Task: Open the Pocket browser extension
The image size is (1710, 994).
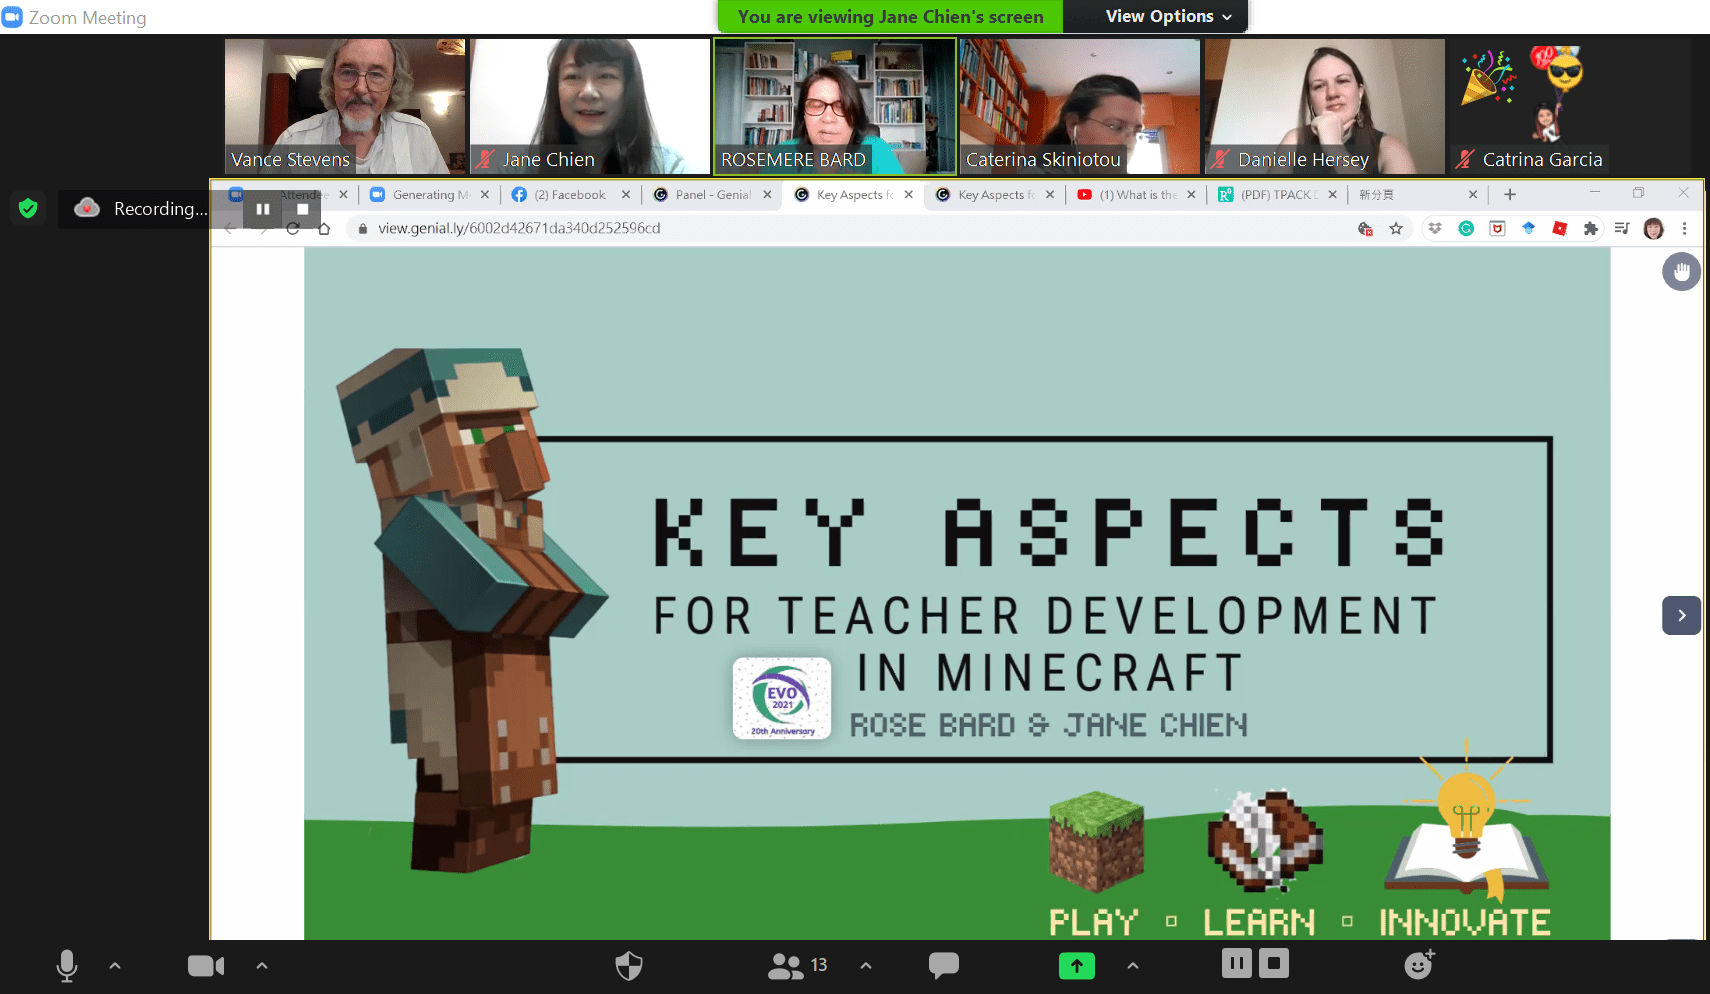Action: [1497, 229]
